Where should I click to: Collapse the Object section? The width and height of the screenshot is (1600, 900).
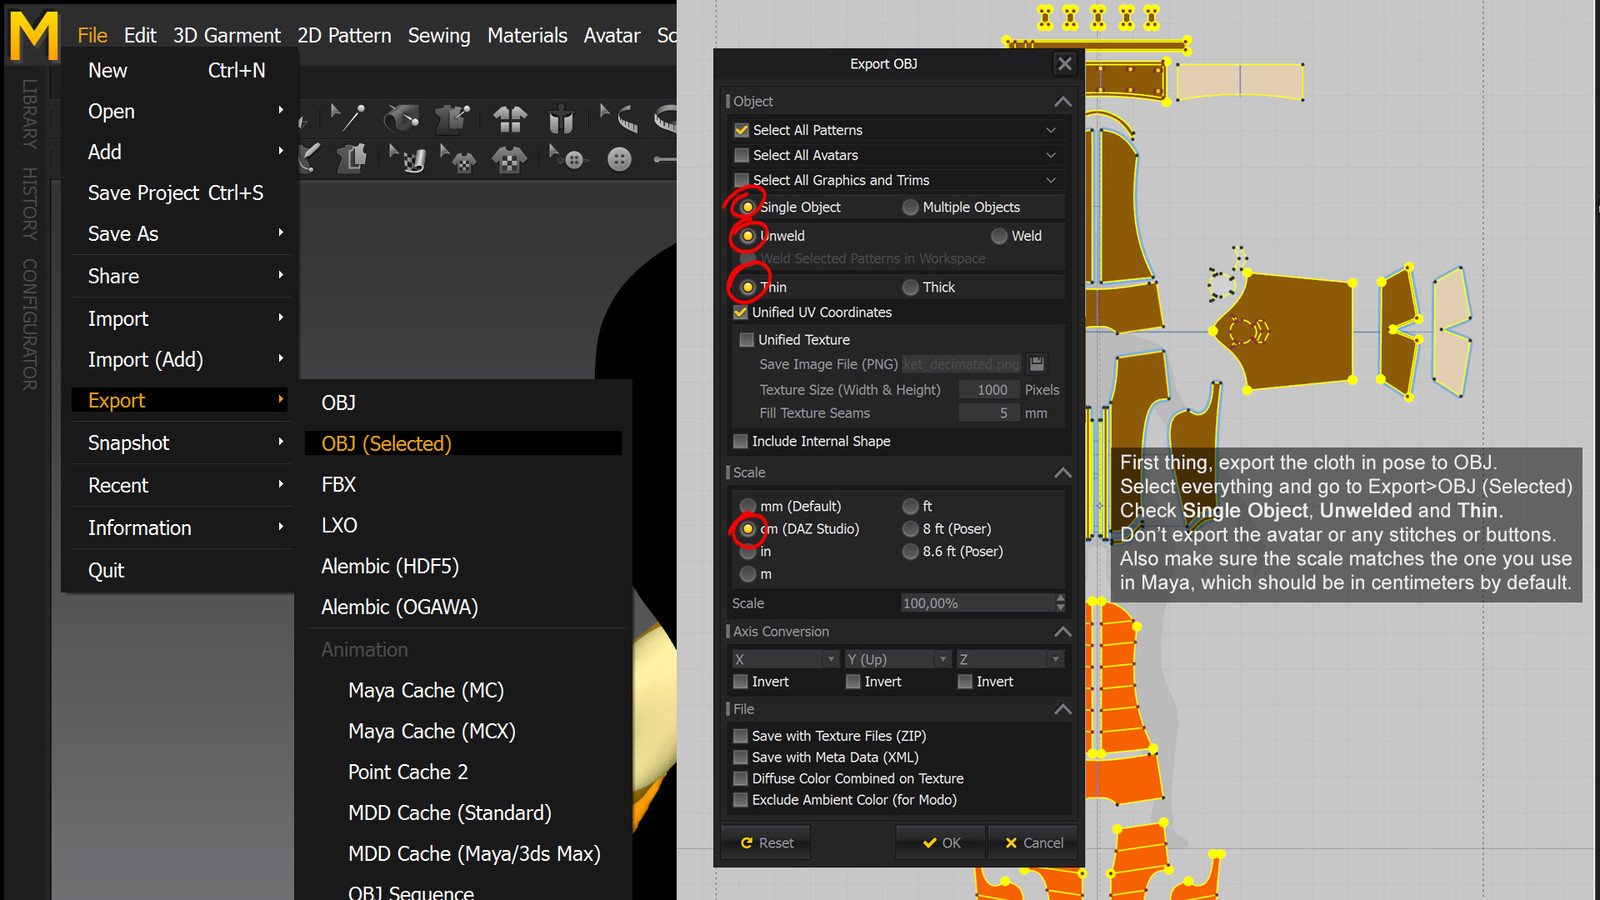coord(1063,102)
